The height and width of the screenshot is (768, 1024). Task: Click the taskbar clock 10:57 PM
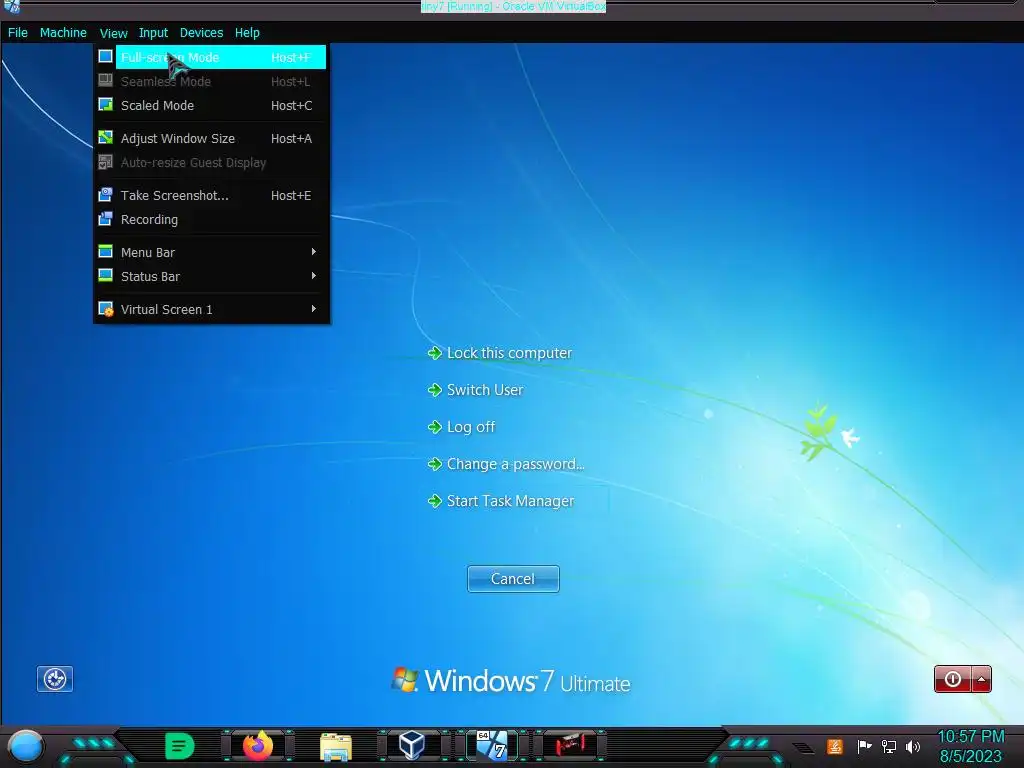pyautogui.click(x=971, y=737)
